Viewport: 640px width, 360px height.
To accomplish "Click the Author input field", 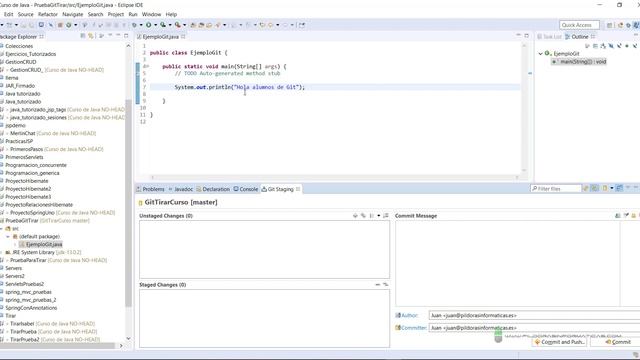I will (x=534, y=315).
